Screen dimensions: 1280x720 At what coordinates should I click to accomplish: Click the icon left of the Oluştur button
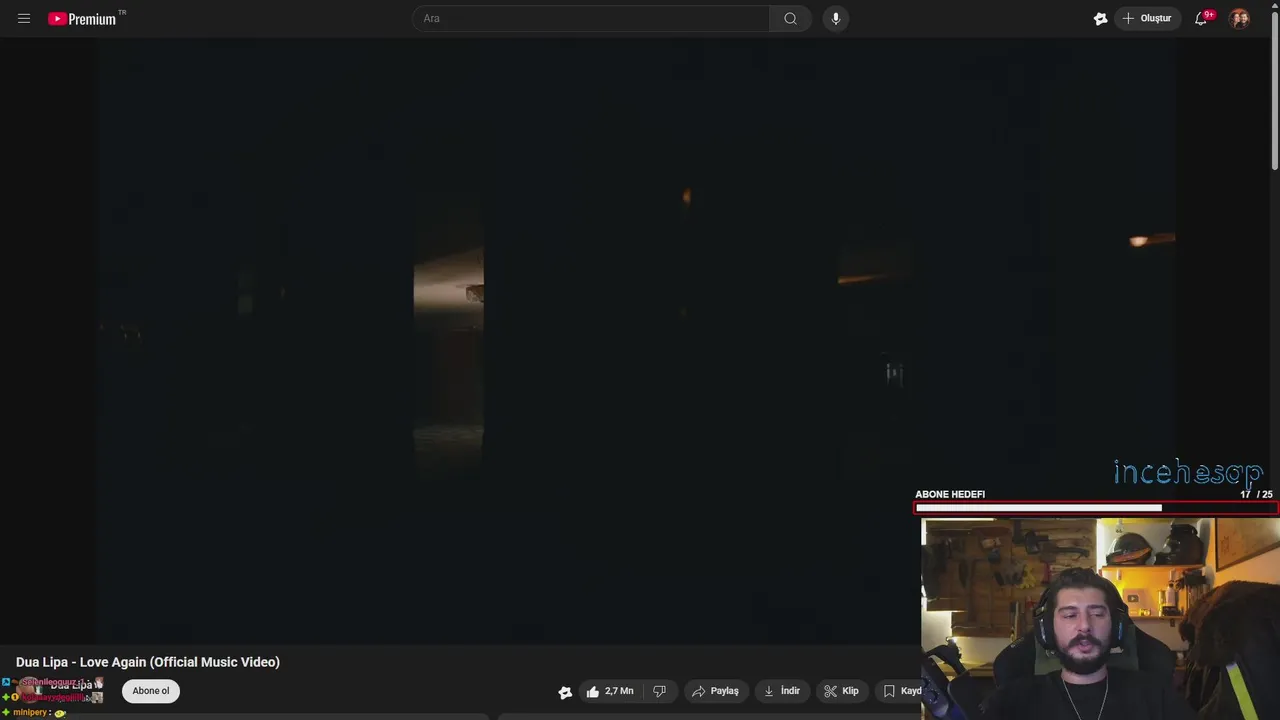click(x=1100, y=18)
